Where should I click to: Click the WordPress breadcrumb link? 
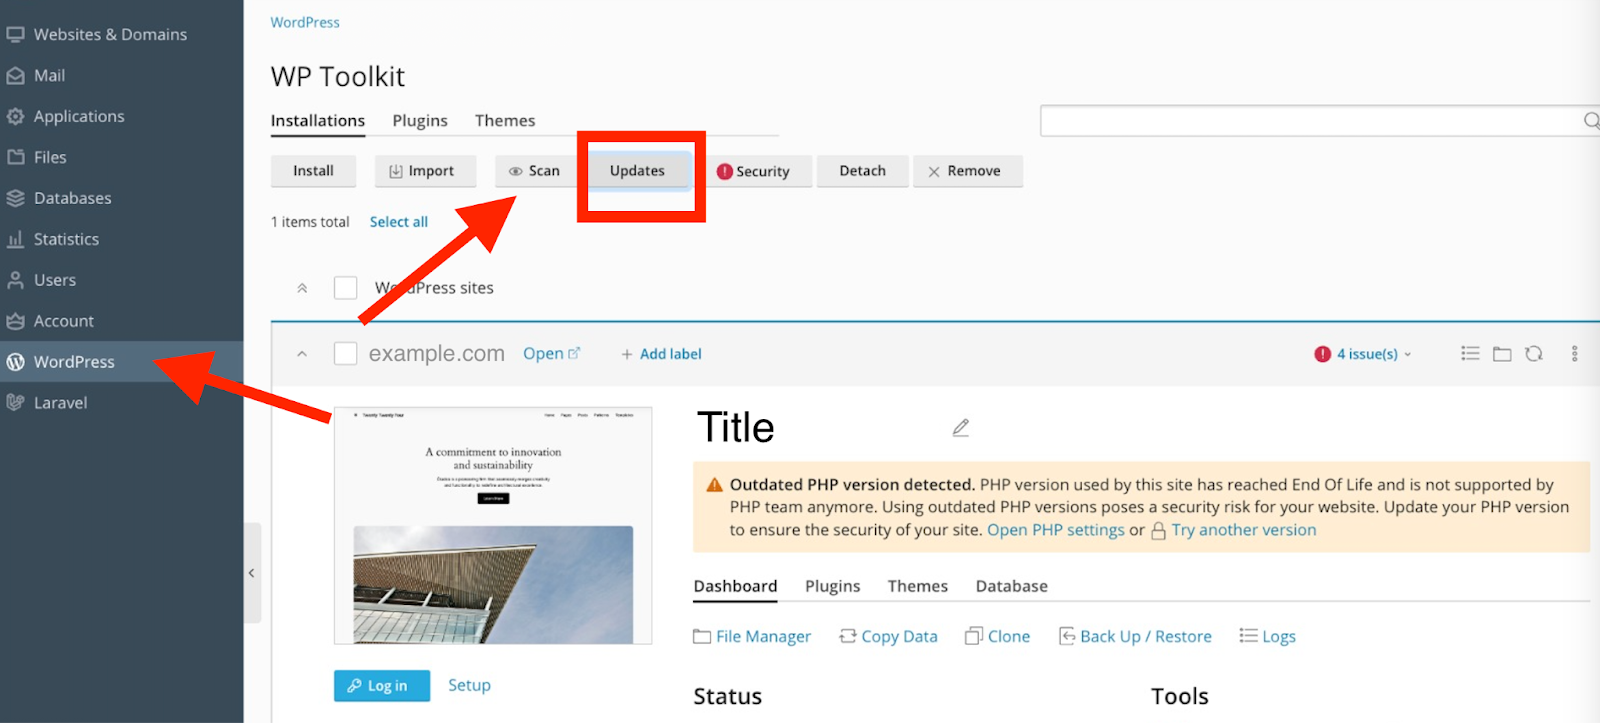305,22
